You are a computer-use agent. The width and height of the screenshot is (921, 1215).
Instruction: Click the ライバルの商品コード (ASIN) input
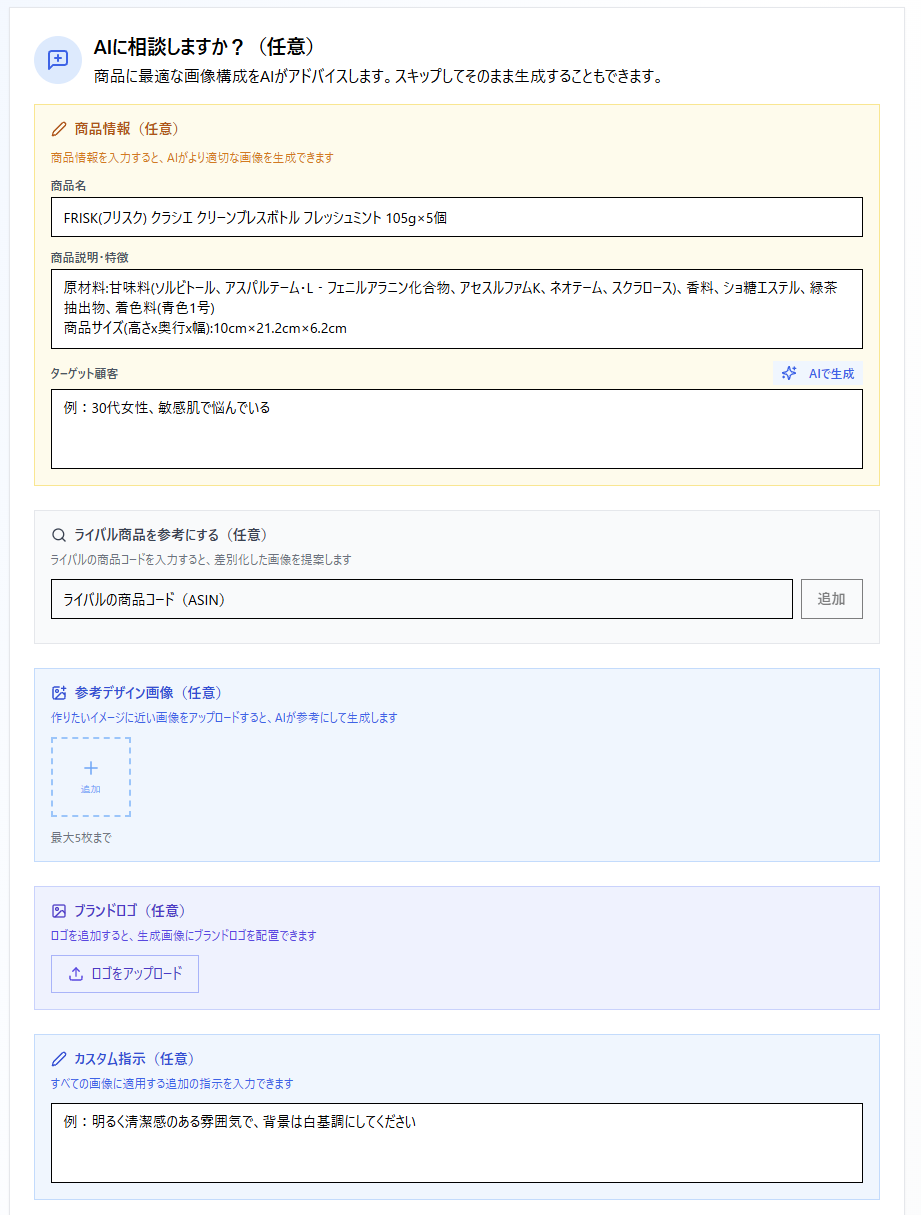pos(421,599)
